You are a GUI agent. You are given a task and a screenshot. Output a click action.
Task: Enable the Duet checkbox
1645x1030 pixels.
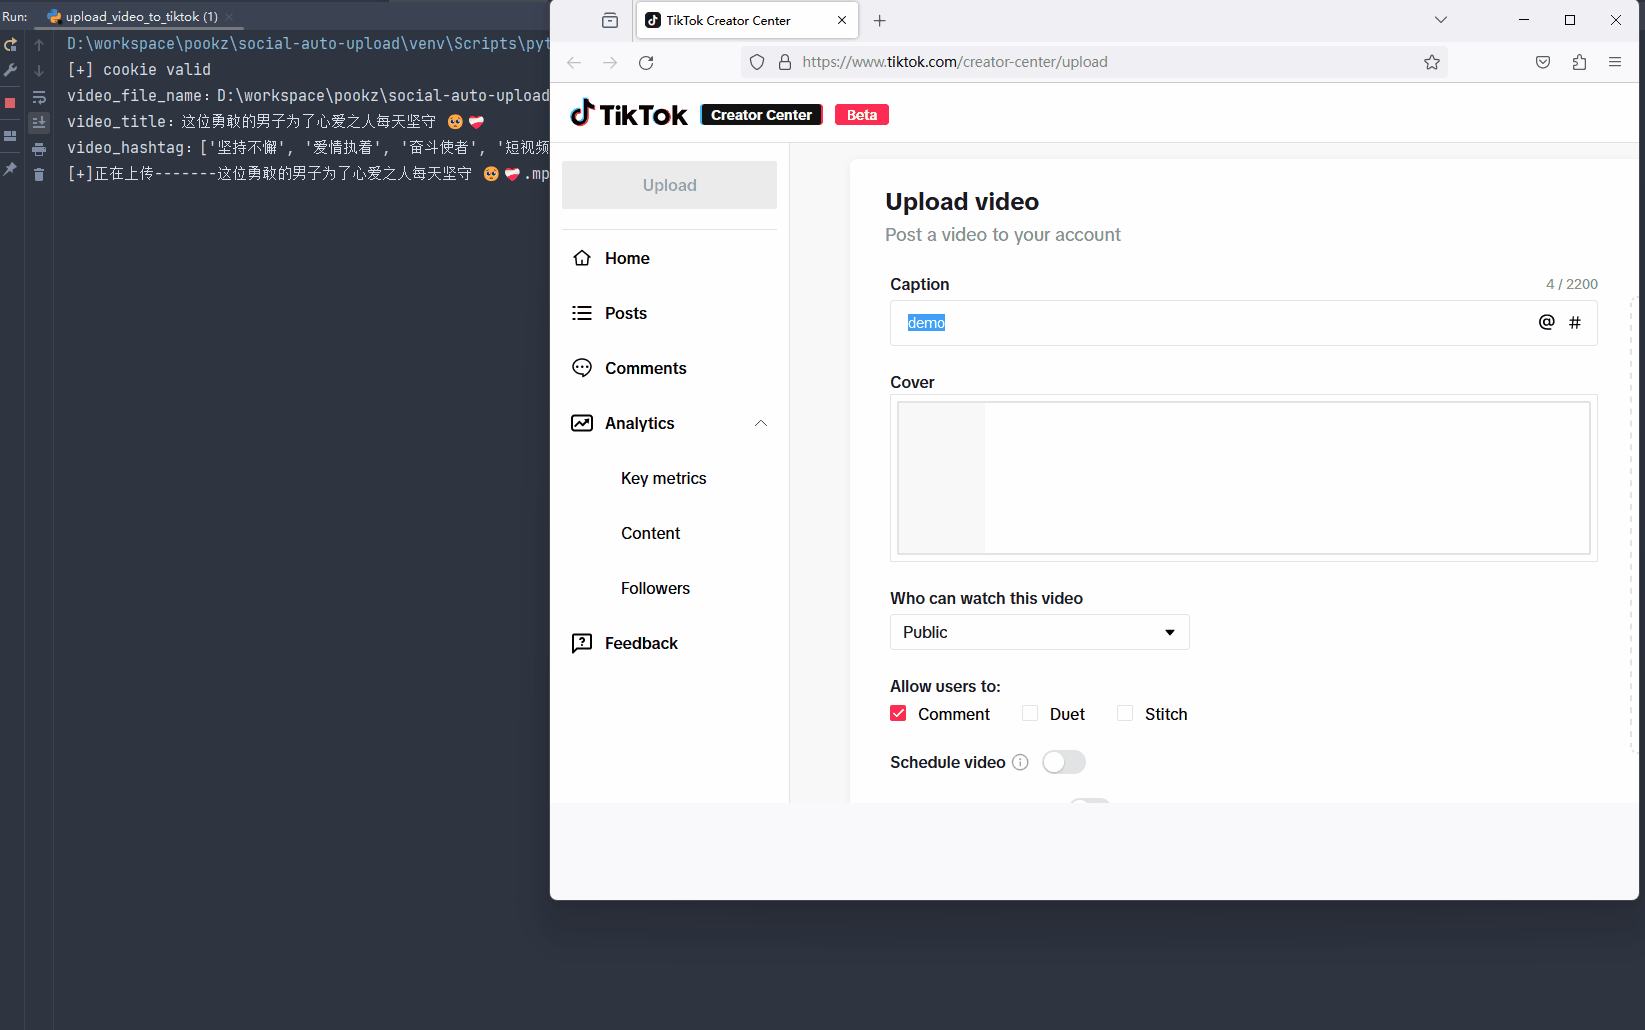1029,713
